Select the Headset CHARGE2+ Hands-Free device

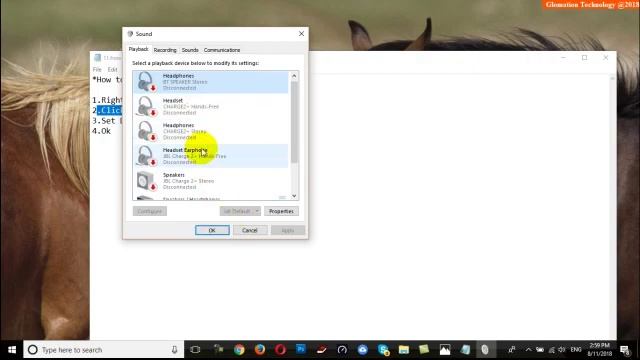pyautogui.click(x=211, y=107)
